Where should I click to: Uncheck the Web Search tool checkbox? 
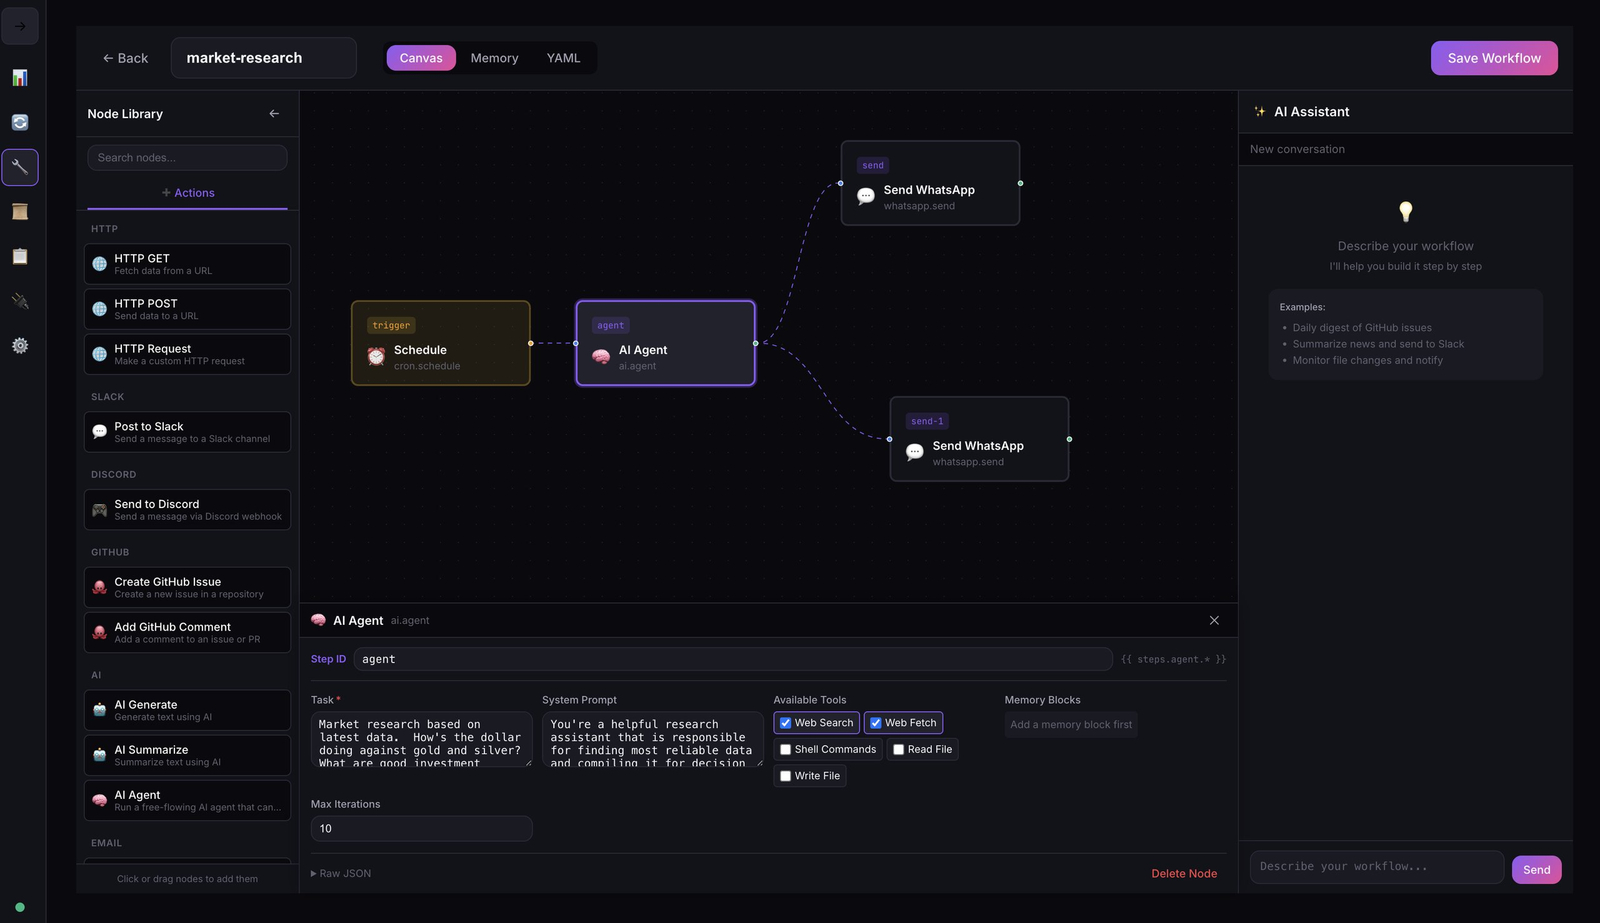coord(786,723)
